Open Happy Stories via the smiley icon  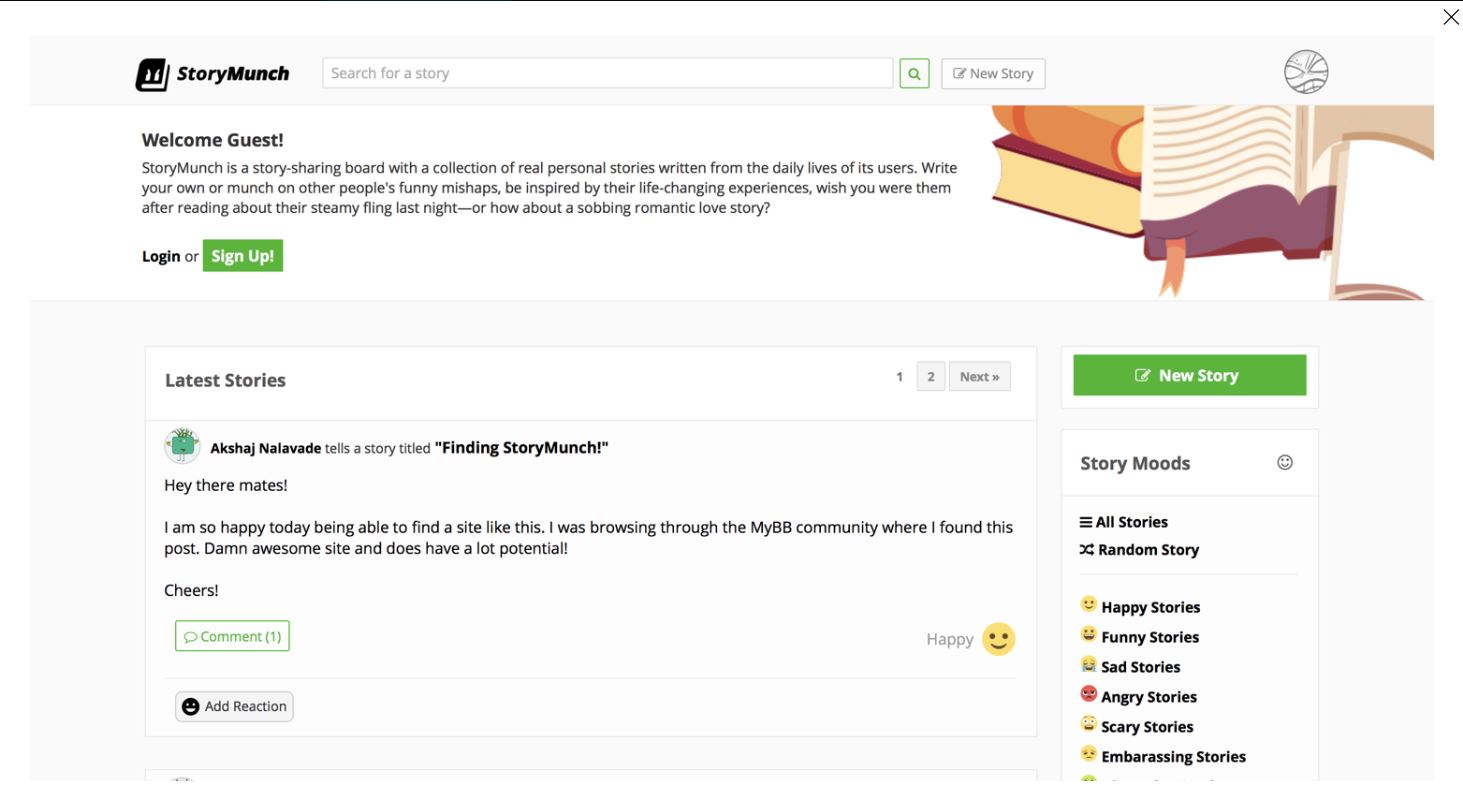click(x=1087, y=605)
